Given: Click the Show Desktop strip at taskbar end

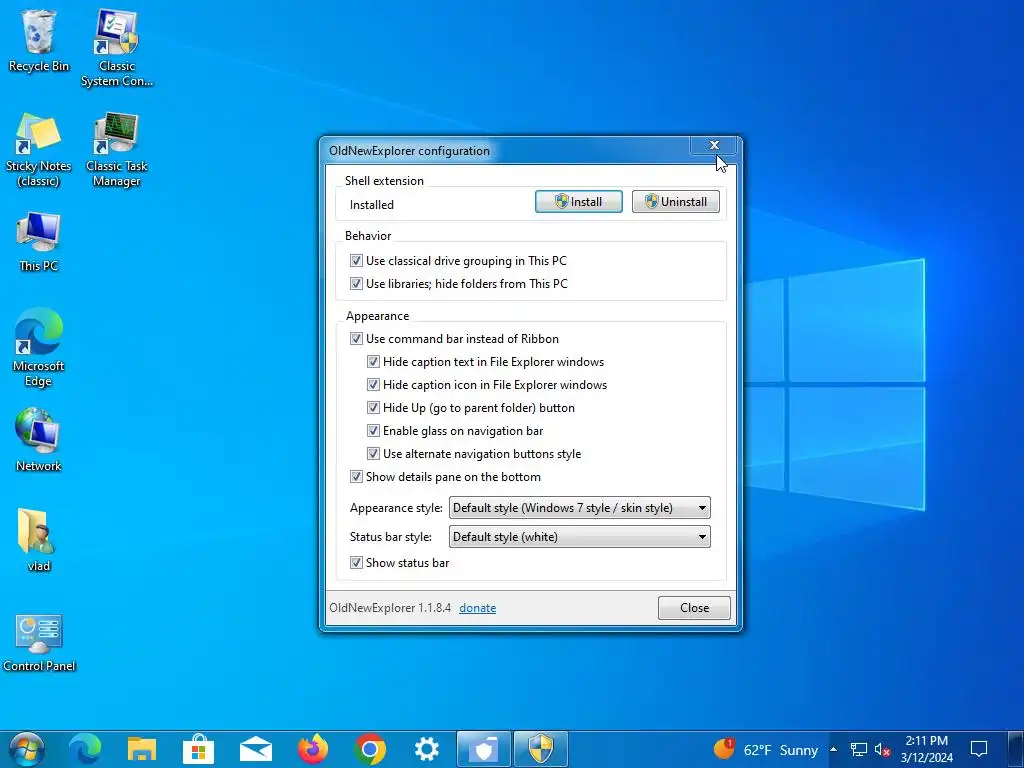Looking at the screenshot, I should [1016, 750].
